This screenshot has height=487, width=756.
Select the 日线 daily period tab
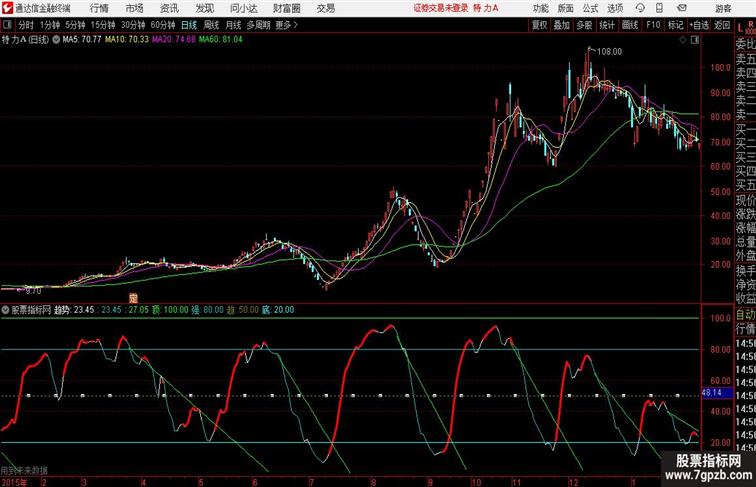[x=189, y=25]
